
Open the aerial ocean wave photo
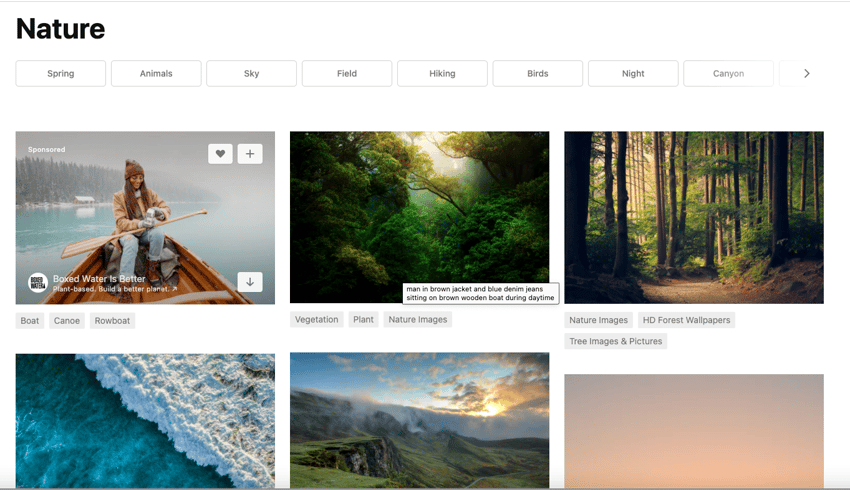(x=145, y=421)
